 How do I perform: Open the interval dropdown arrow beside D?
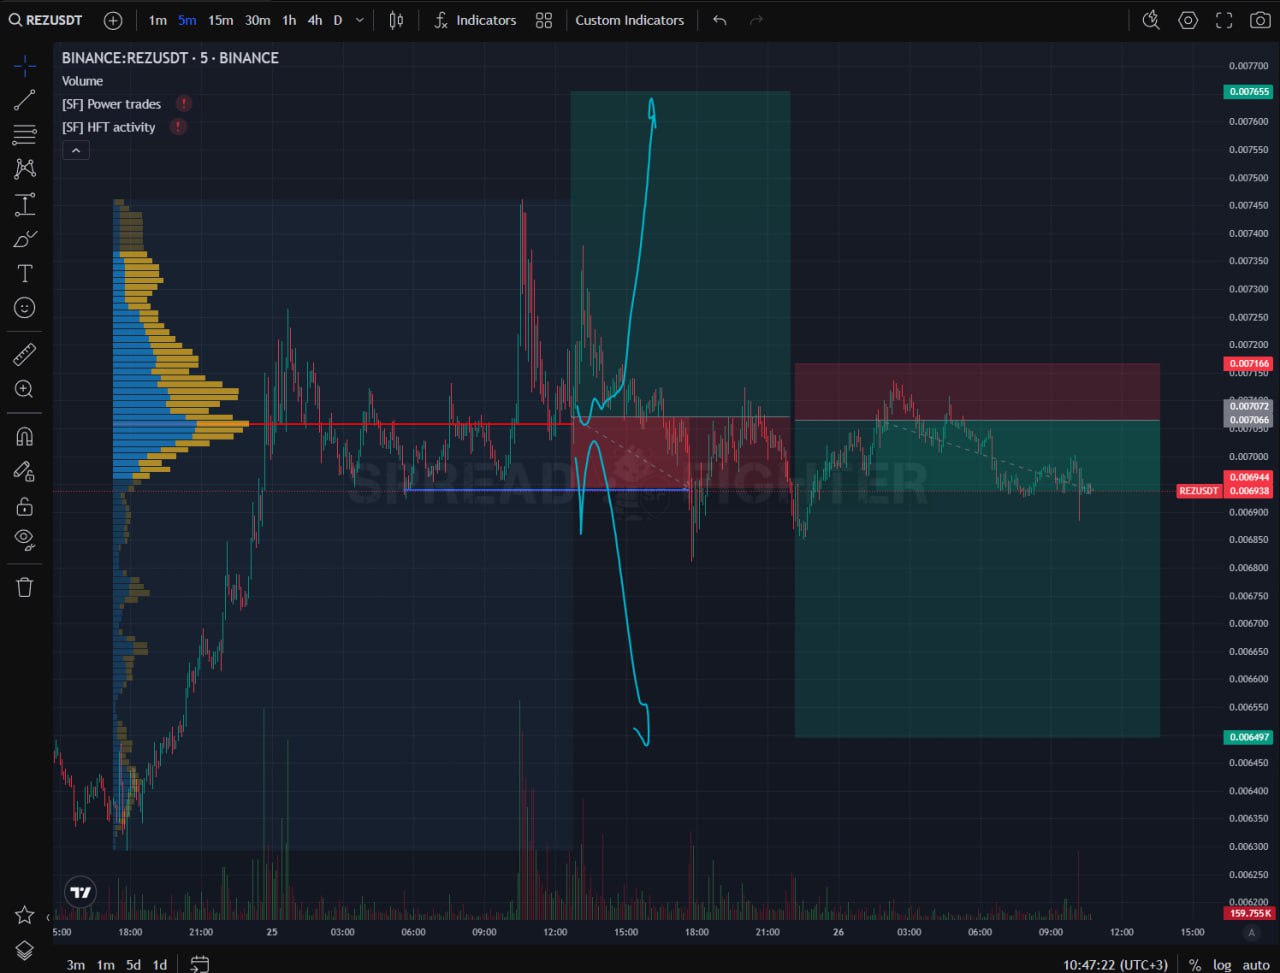pyautogui.click(x=358, y=19)
